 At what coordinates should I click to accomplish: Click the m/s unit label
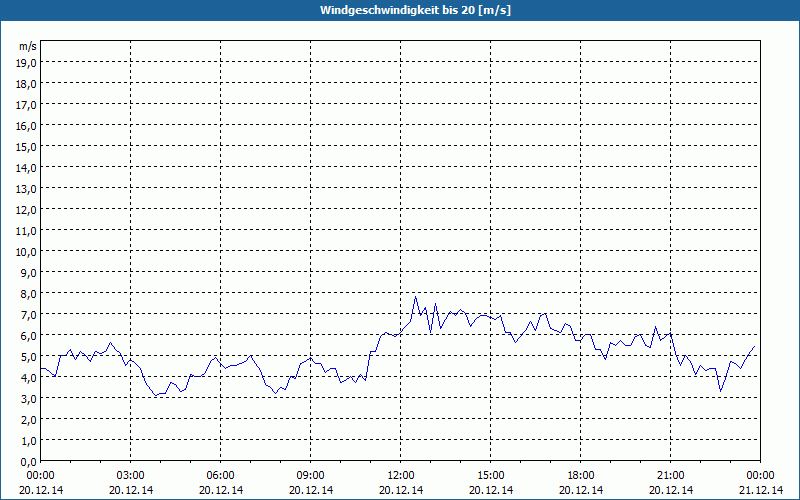pos(28,46)
